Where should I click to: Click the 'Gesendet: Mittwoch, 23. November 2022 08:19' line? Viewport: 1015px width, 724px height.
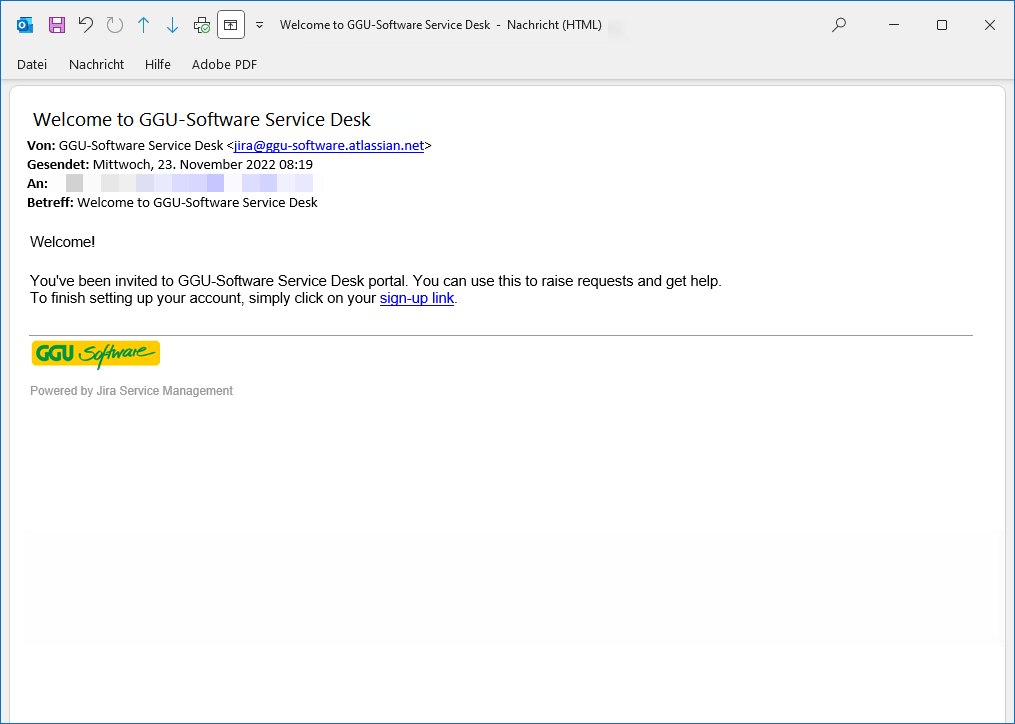coord(170,164)
